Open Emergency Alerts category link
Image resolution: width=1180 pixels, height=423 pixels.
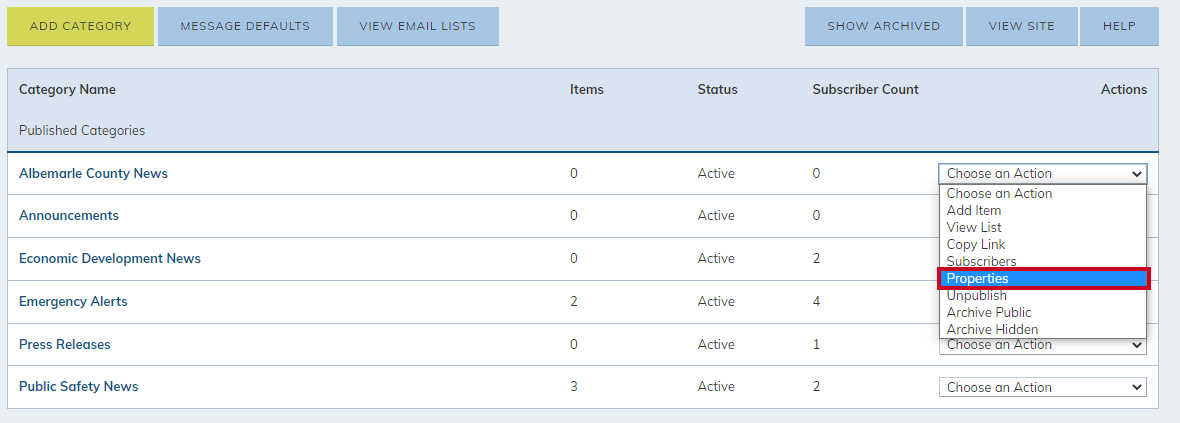(x=73, y=301)
